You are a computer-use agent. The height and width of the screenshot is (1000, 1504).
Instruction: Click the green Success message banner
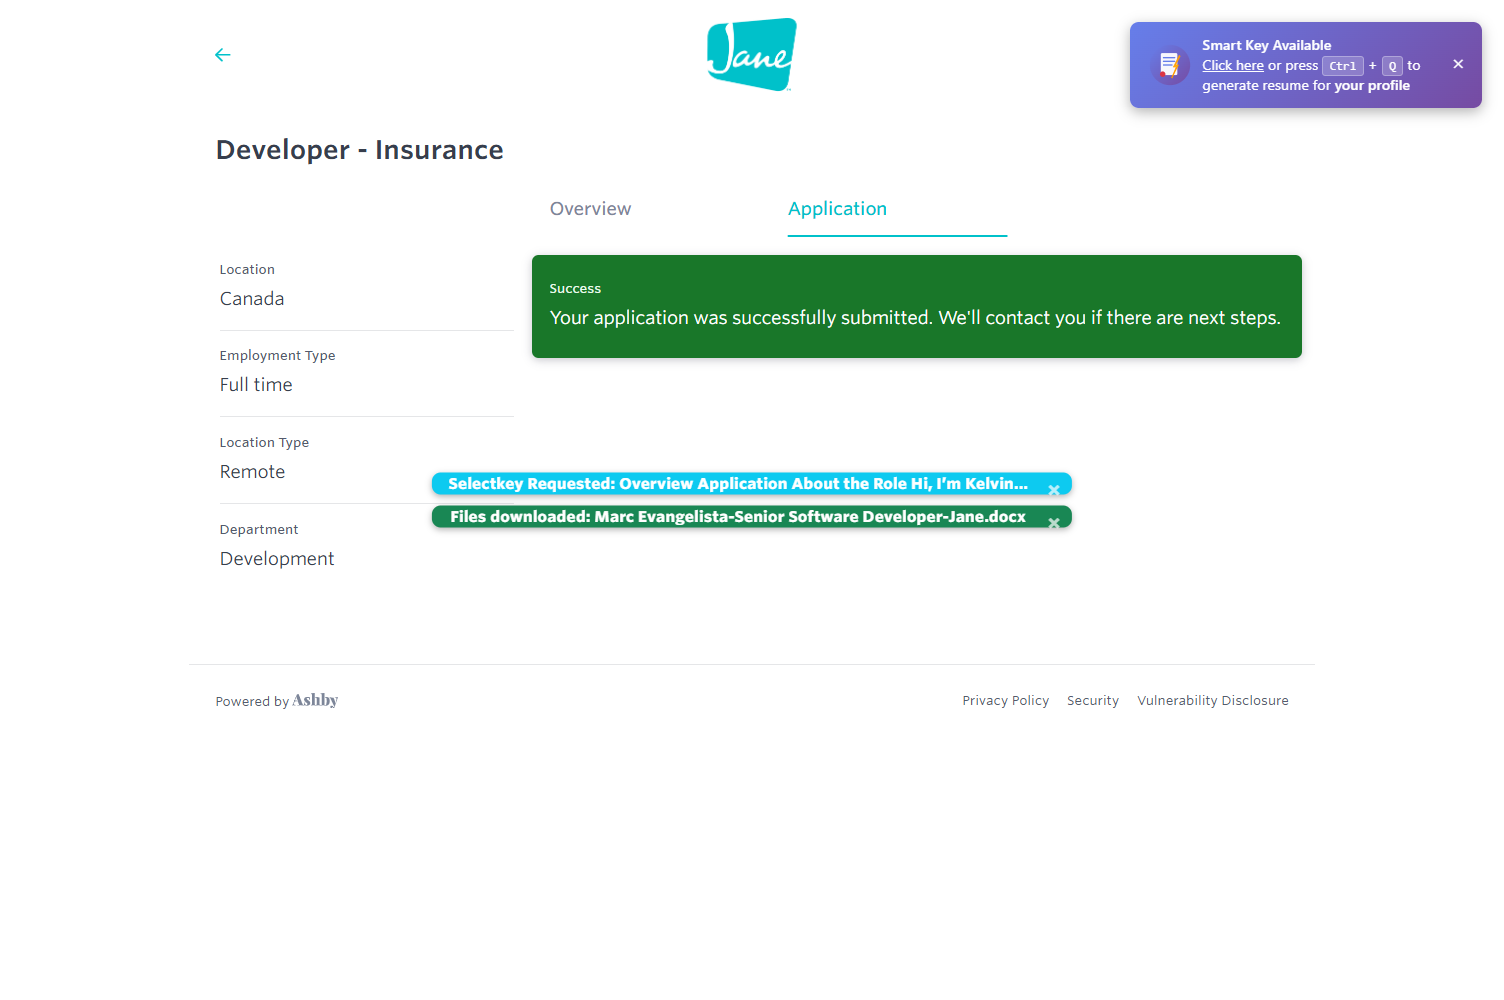(916, 306)
